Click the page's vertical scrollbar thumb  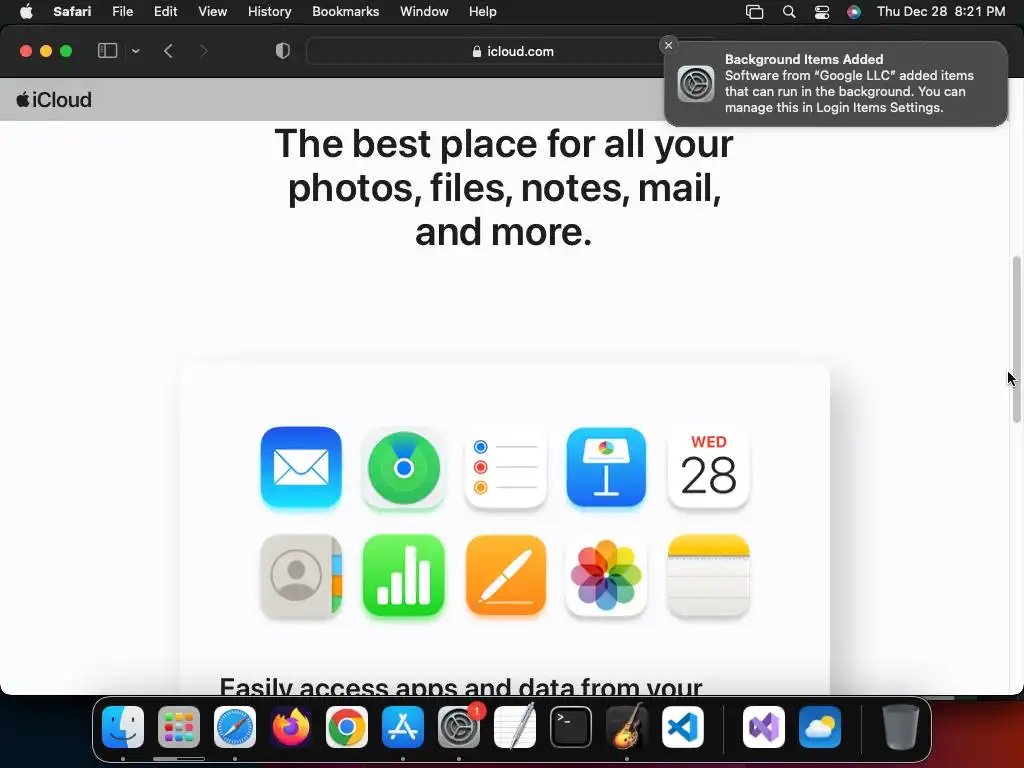coord(1016,340)
